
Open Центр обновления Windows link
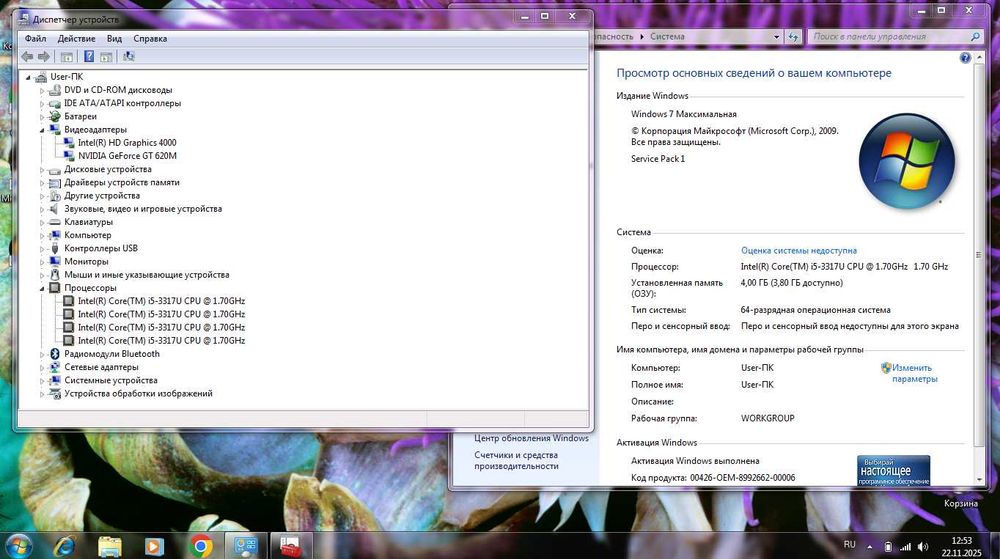(x=531, y=438)
